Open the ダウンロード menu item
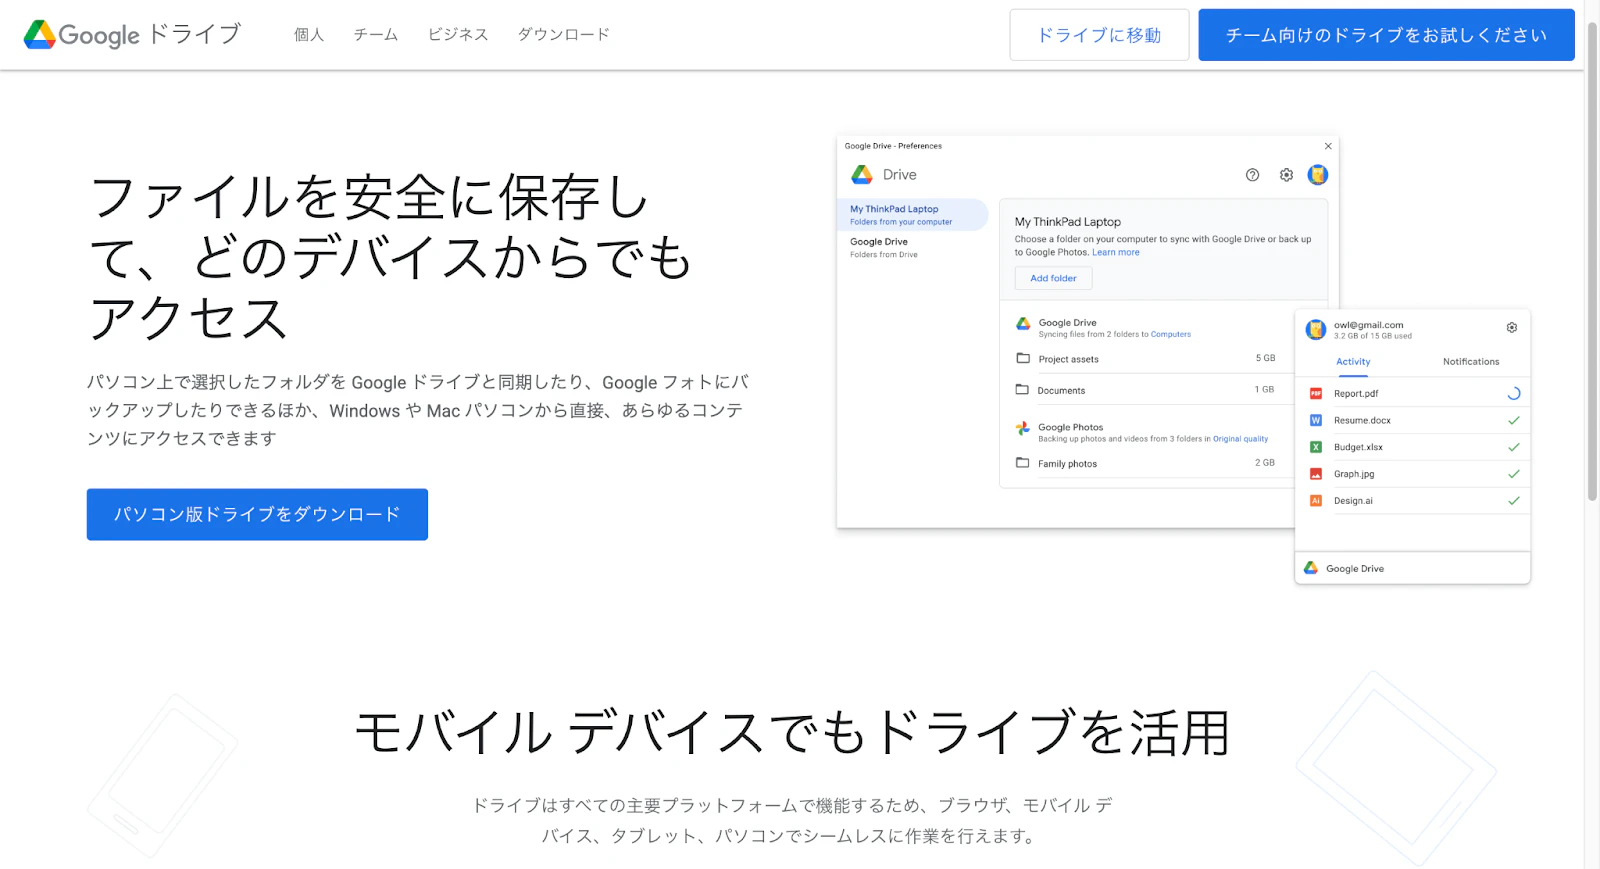 click(563, 35)
